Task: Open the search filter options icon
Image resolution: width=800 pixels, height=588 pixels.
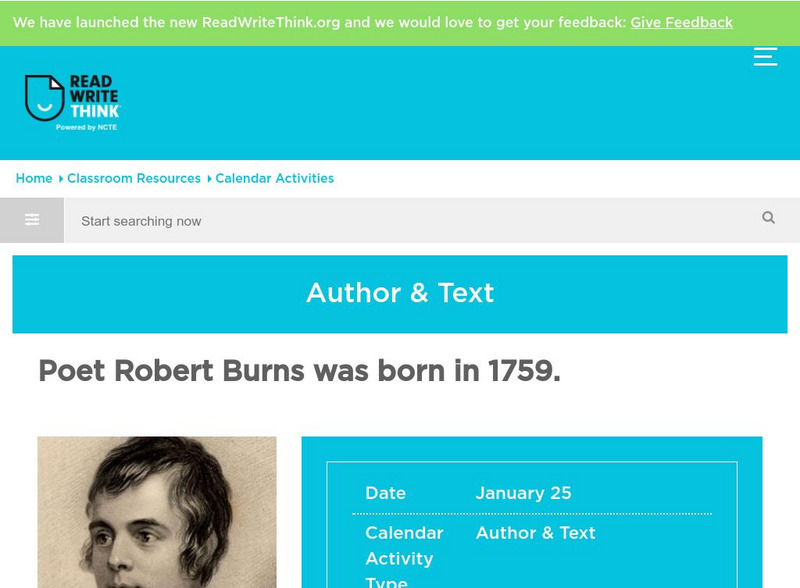Action: click(x=32, y=220)
